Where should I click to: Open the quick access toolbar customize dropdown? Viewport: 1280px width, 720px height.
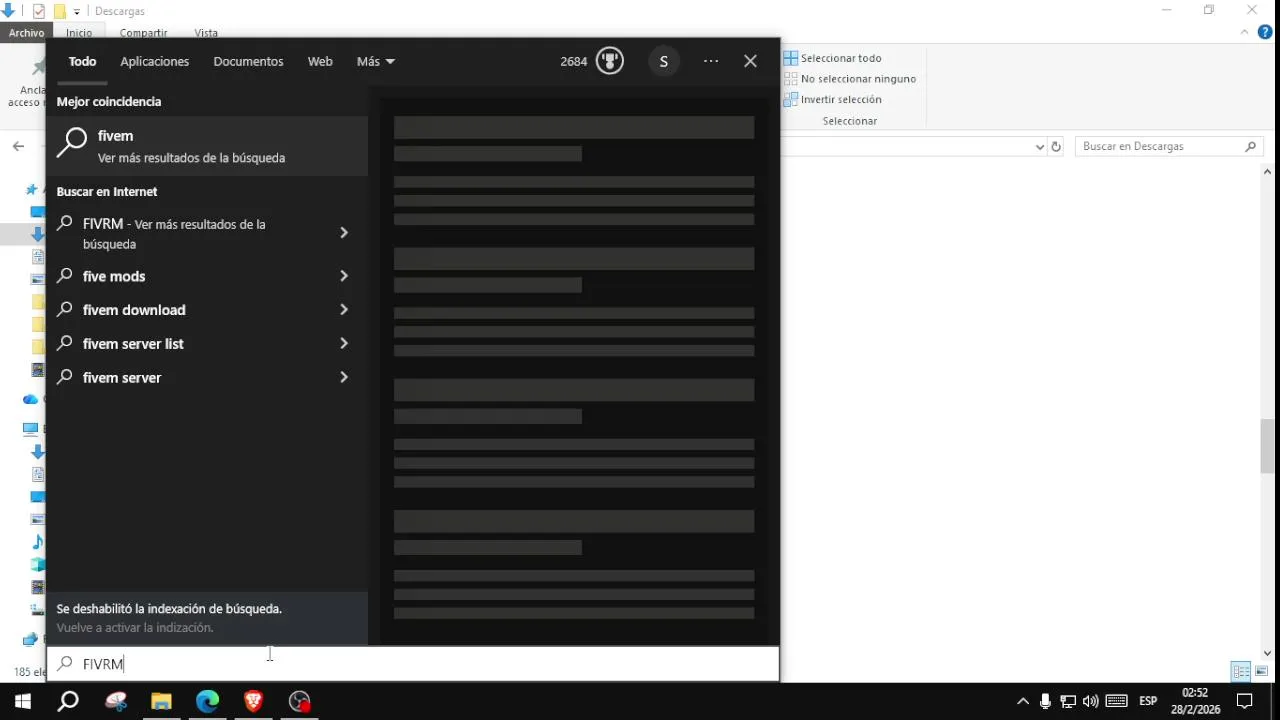click(77, 12)
